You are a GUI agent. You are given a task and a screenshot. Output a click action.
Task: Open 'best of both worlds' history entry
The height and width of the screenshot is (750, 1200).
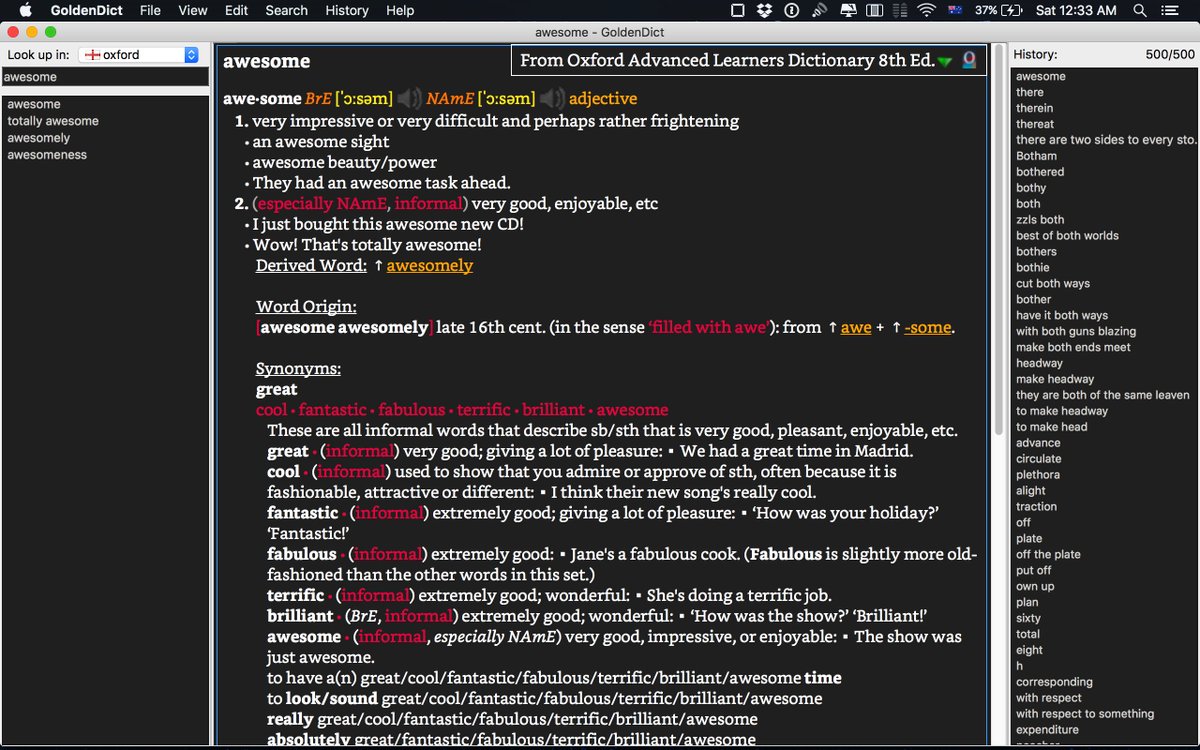tap(1067, 236)
